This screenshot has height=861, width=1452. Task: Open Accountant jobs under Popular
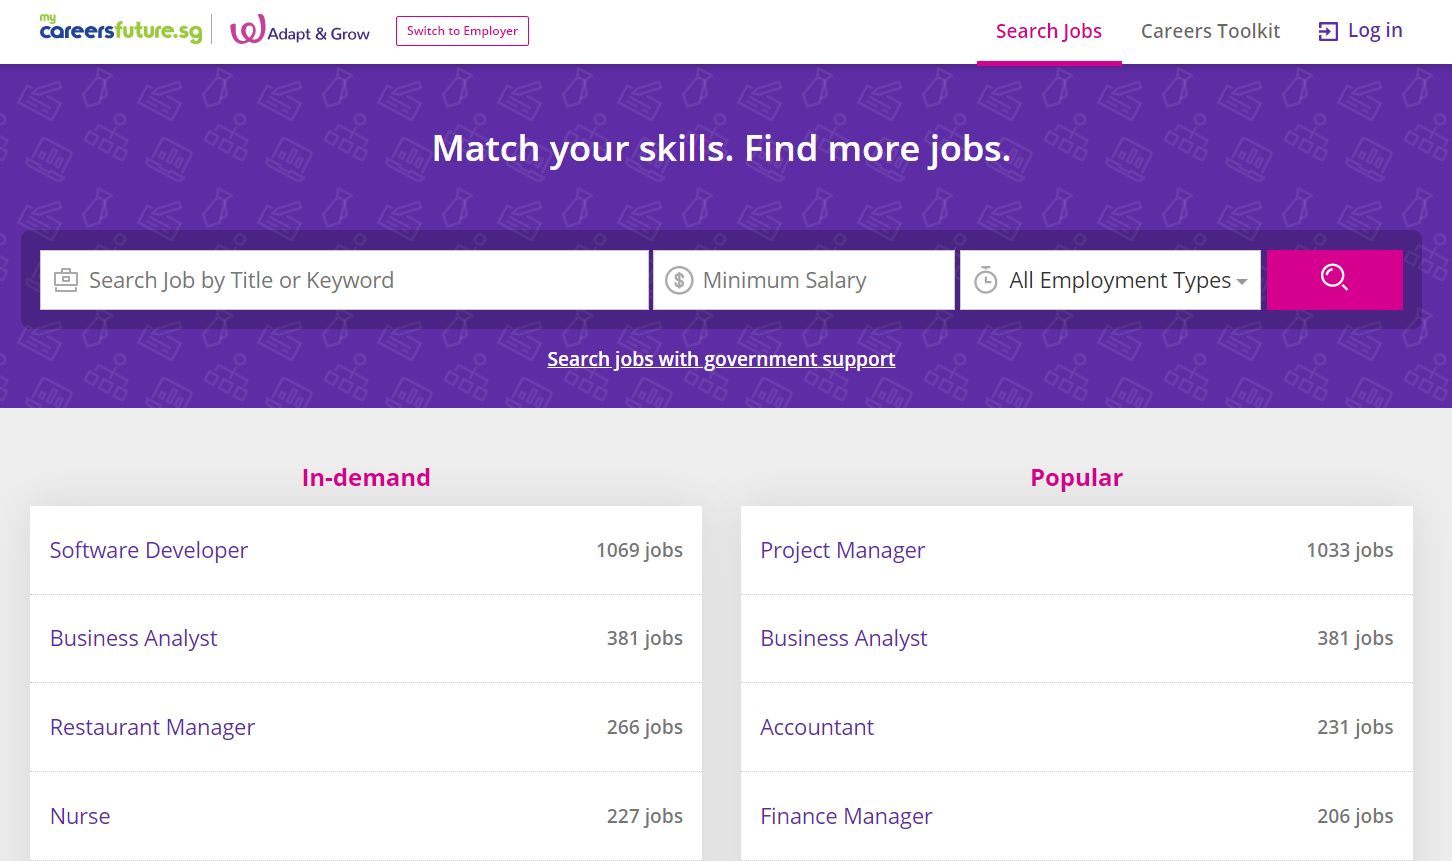[x=816, y=727]
